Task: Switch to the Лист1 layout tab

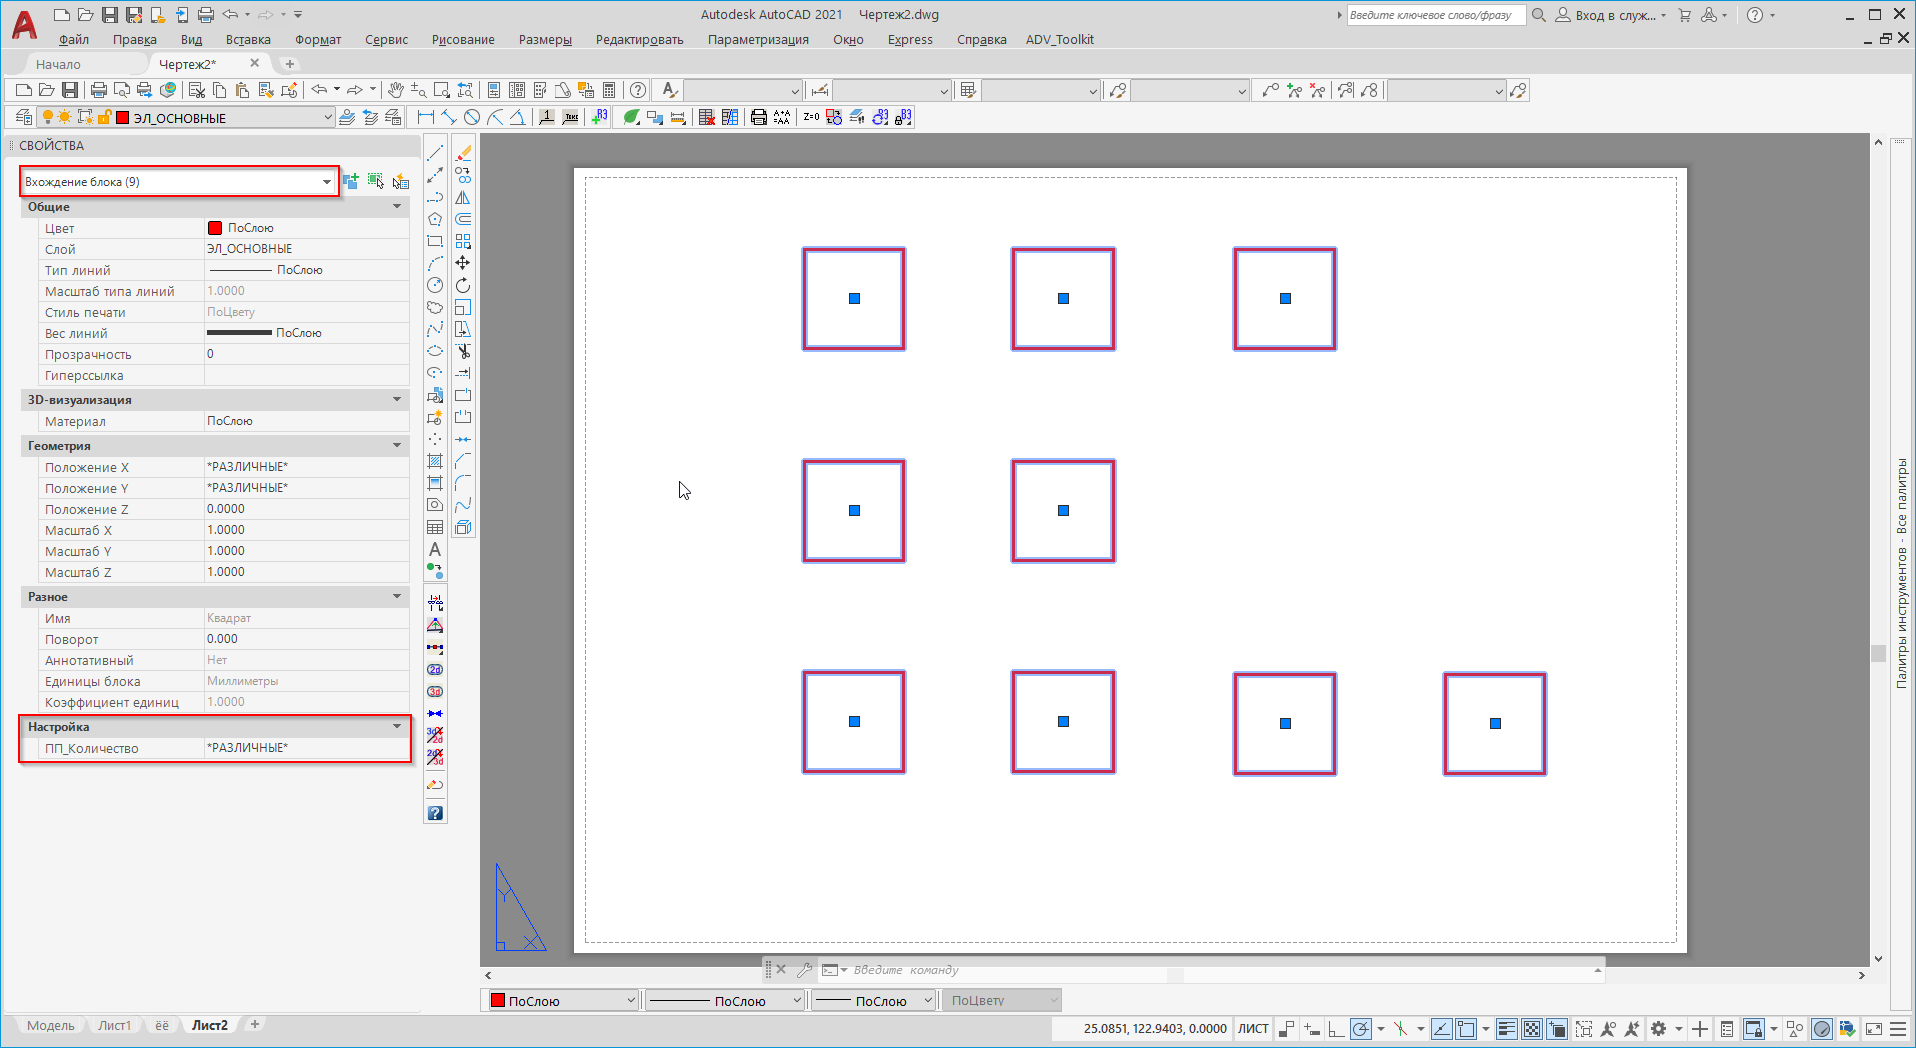Action: point(114,1025)
